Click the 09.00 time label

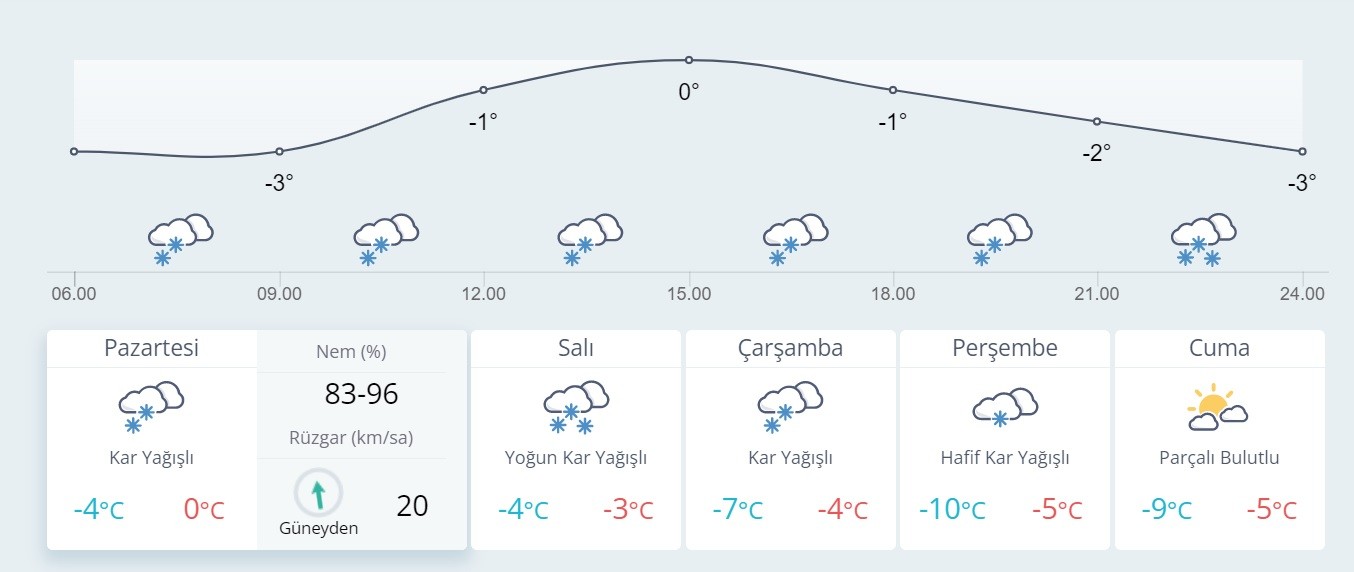point(279,294)
